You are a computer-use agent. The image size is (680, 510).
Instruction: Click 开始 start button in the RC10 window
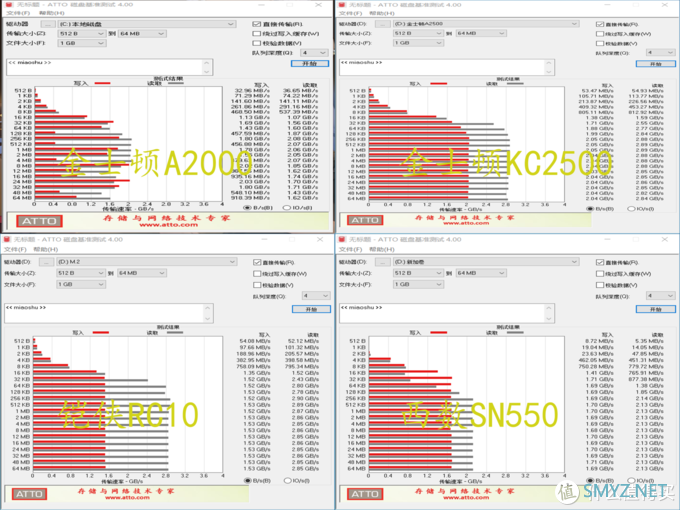click(311, 309)
